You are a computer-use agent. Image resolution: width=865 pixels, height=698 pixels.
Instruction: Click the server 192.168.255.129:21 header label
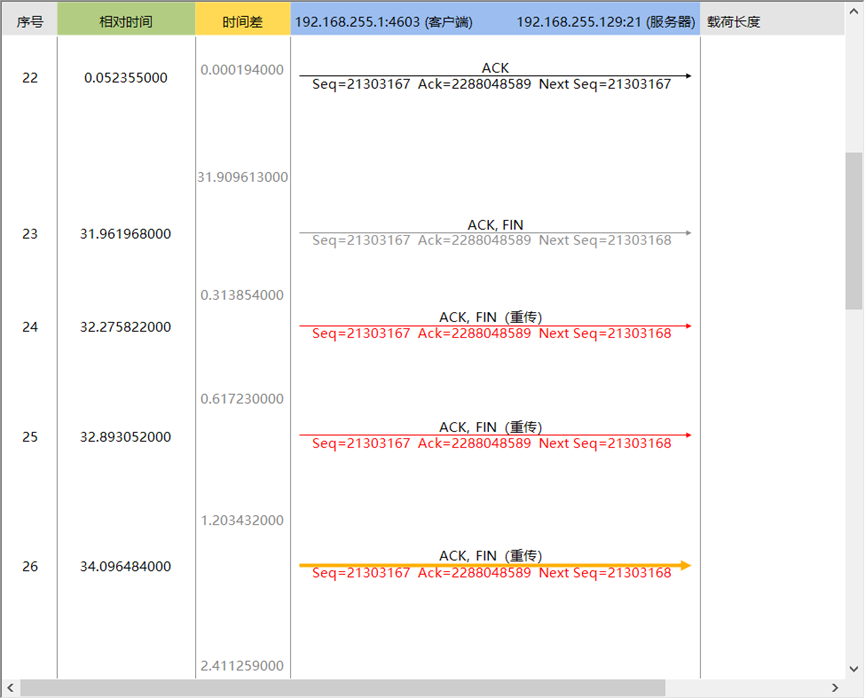click(606, 22)
